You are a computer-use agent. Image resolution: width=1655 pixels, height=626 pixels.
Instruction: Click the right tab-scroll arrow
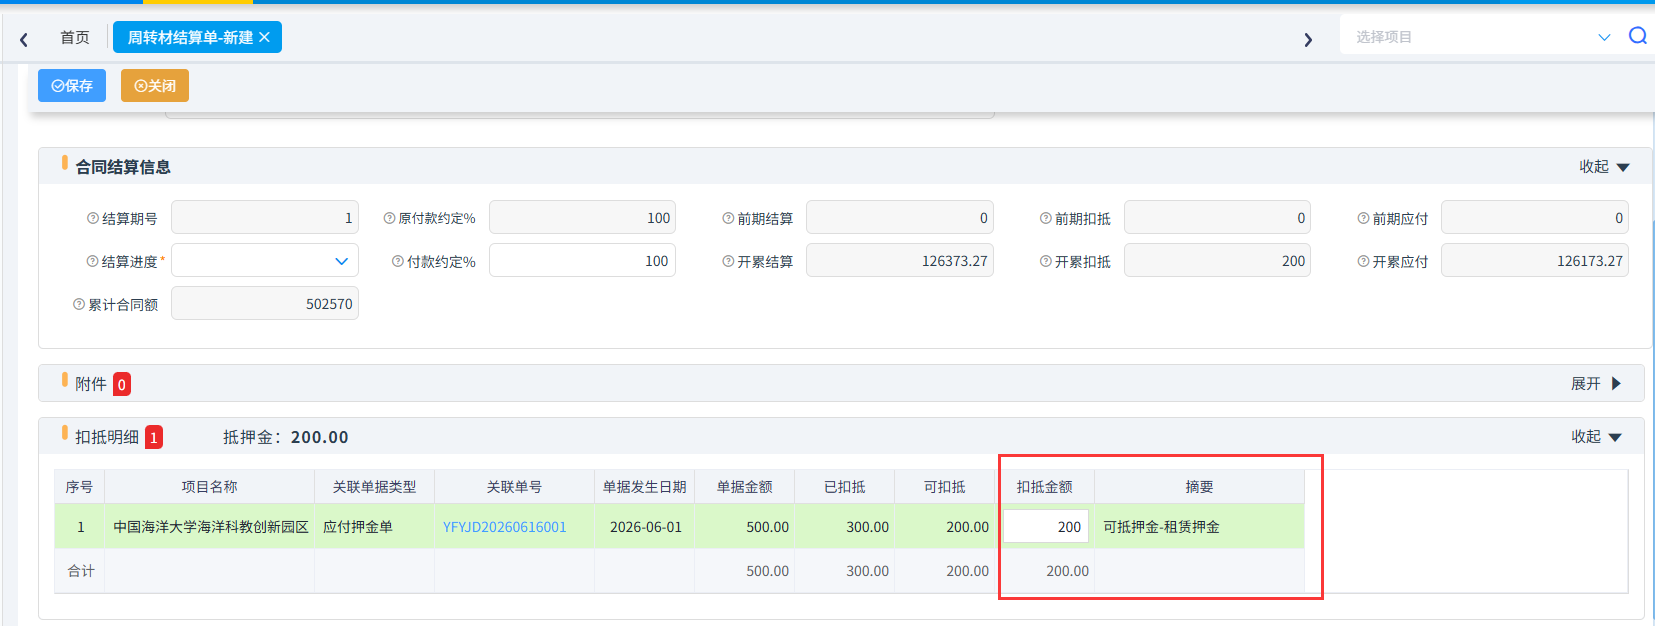tap(1308, 39)
